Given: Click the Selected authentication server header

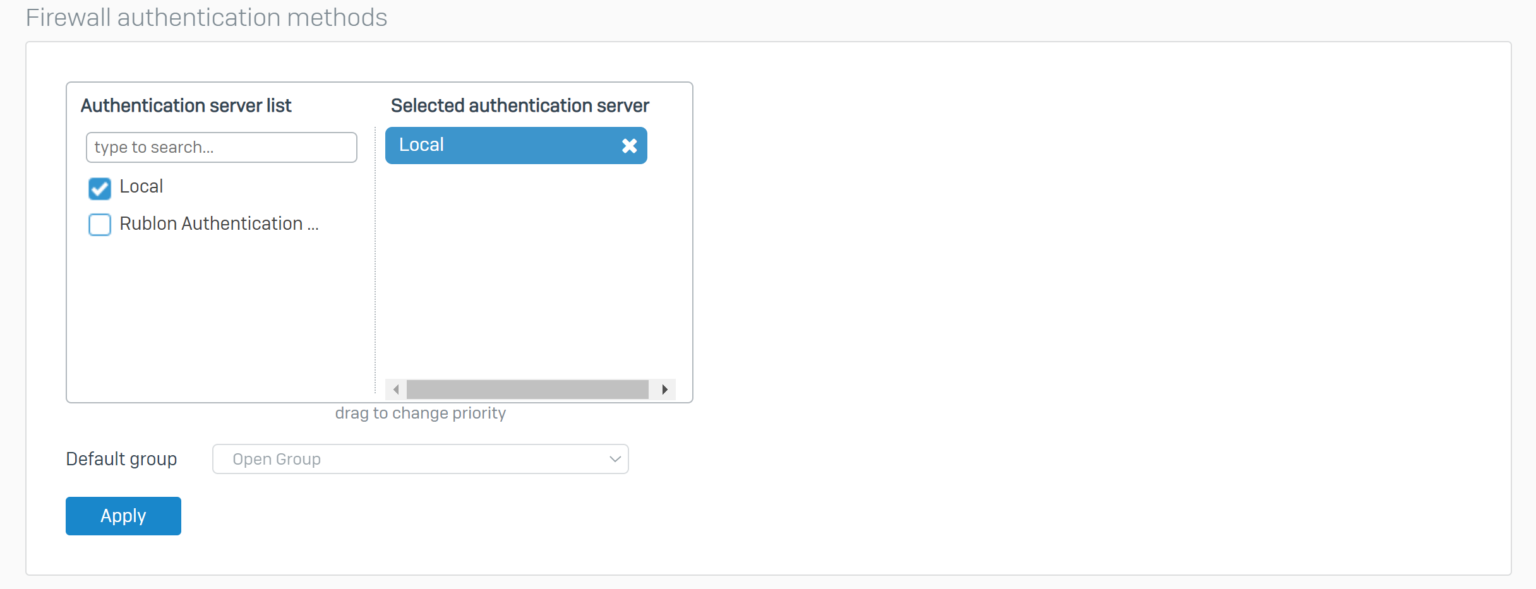Looking at the screenshot, I should (x=520, y=105).
